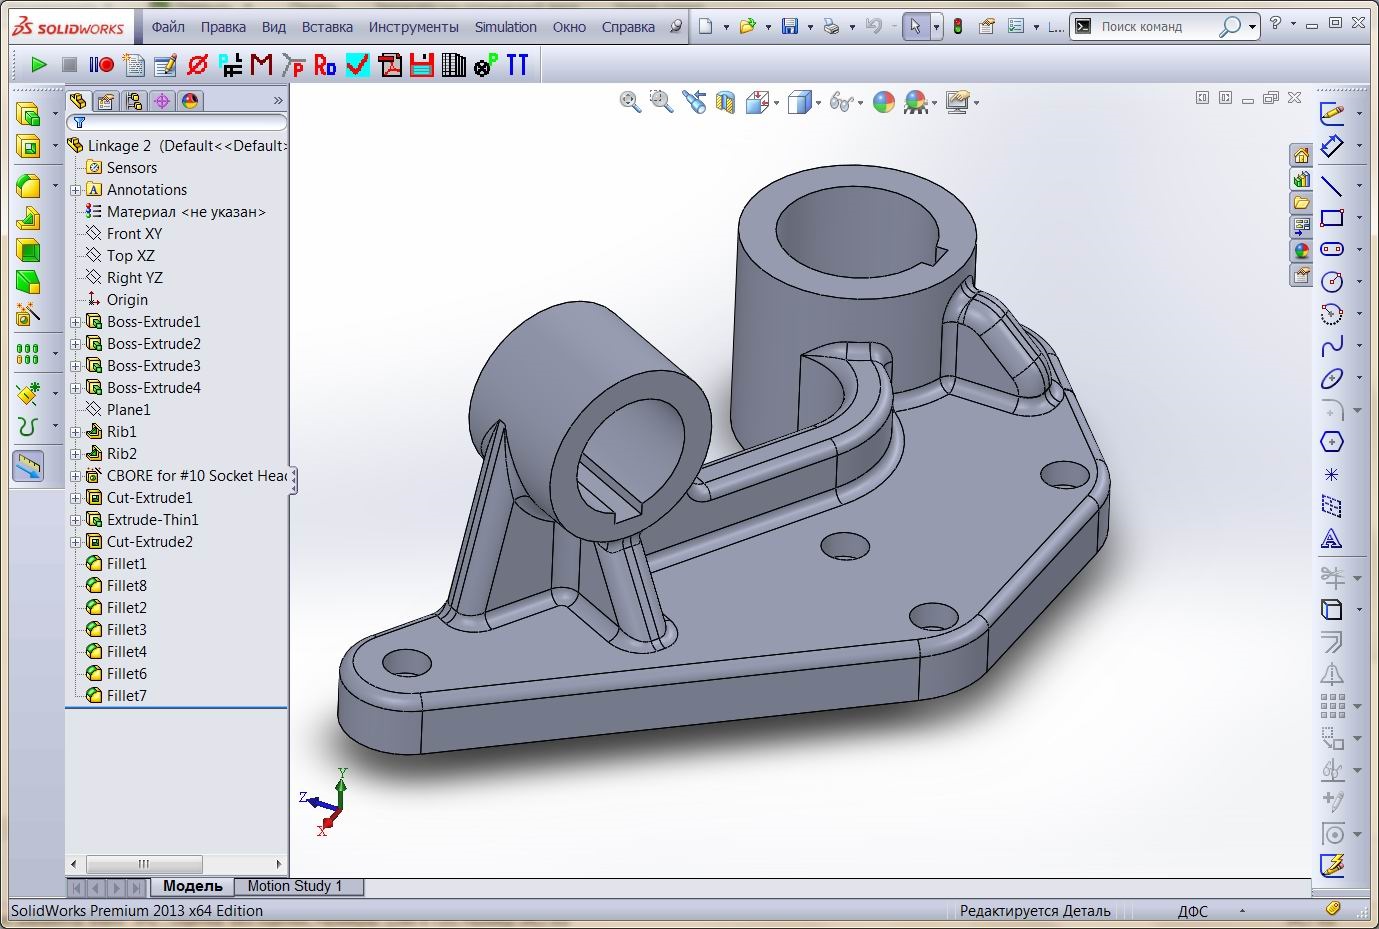The height and width of the screenshot is (929, 1379).
Task: Select Fillet8 in the feature tree
Action: 127,586
